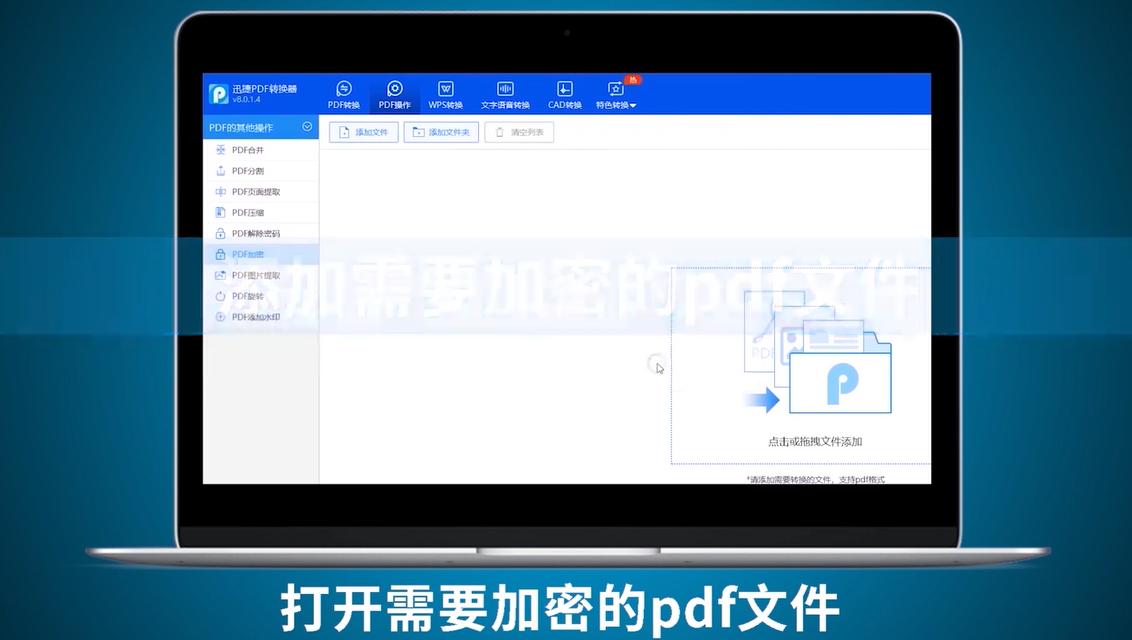The image size is (1132, 640).
Task: Click the PDF加密 lock icon
Action: click(x=220, y=255)
